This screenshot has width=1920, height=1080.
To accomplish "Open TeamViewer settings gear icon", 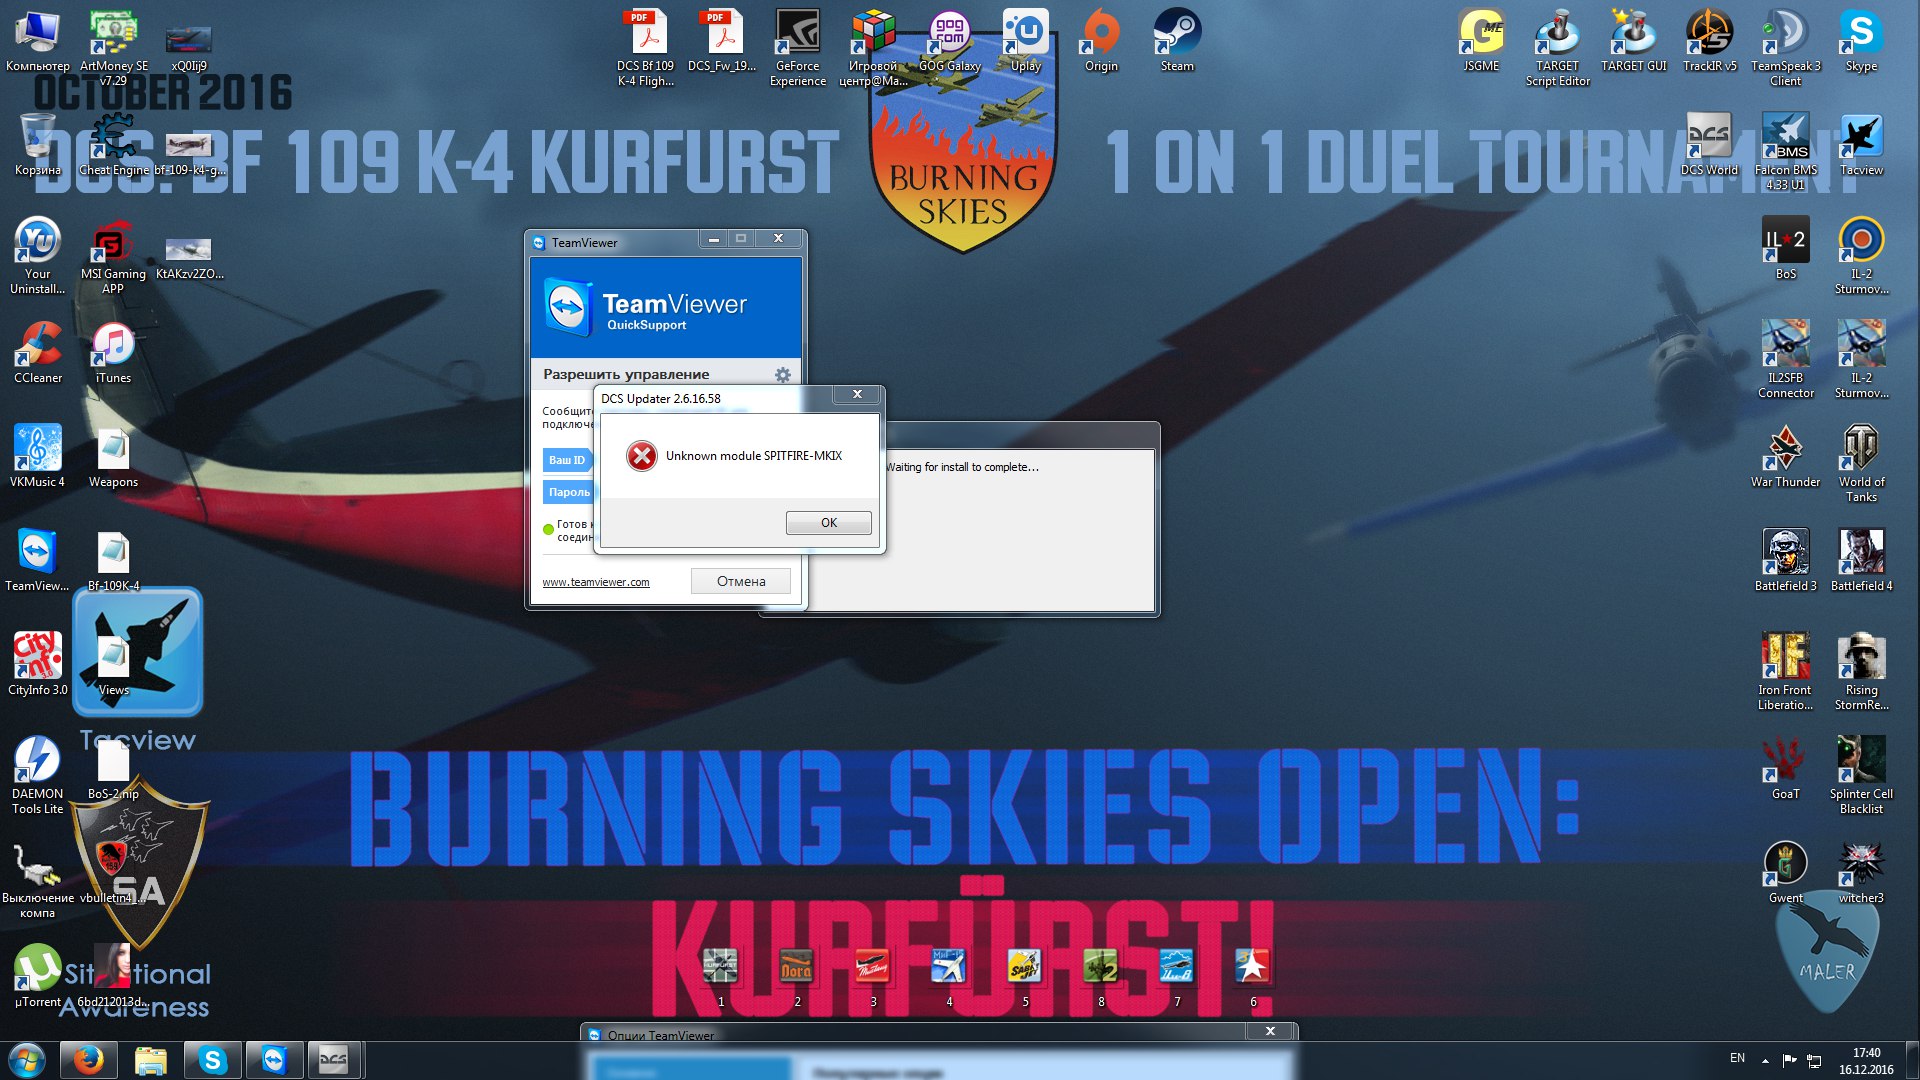I will tap(783, 375).
